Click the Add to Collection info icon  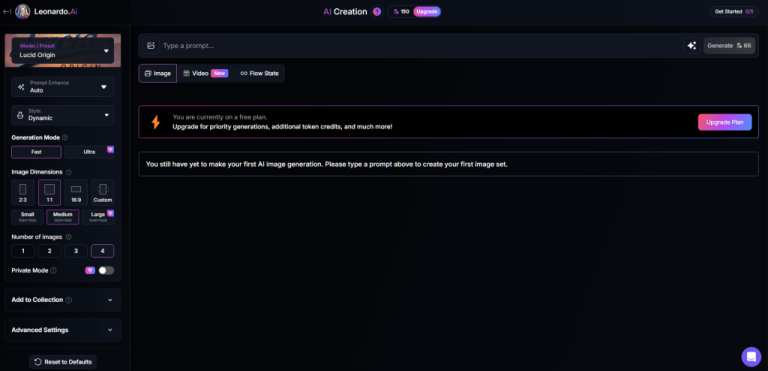pos(69,300)
